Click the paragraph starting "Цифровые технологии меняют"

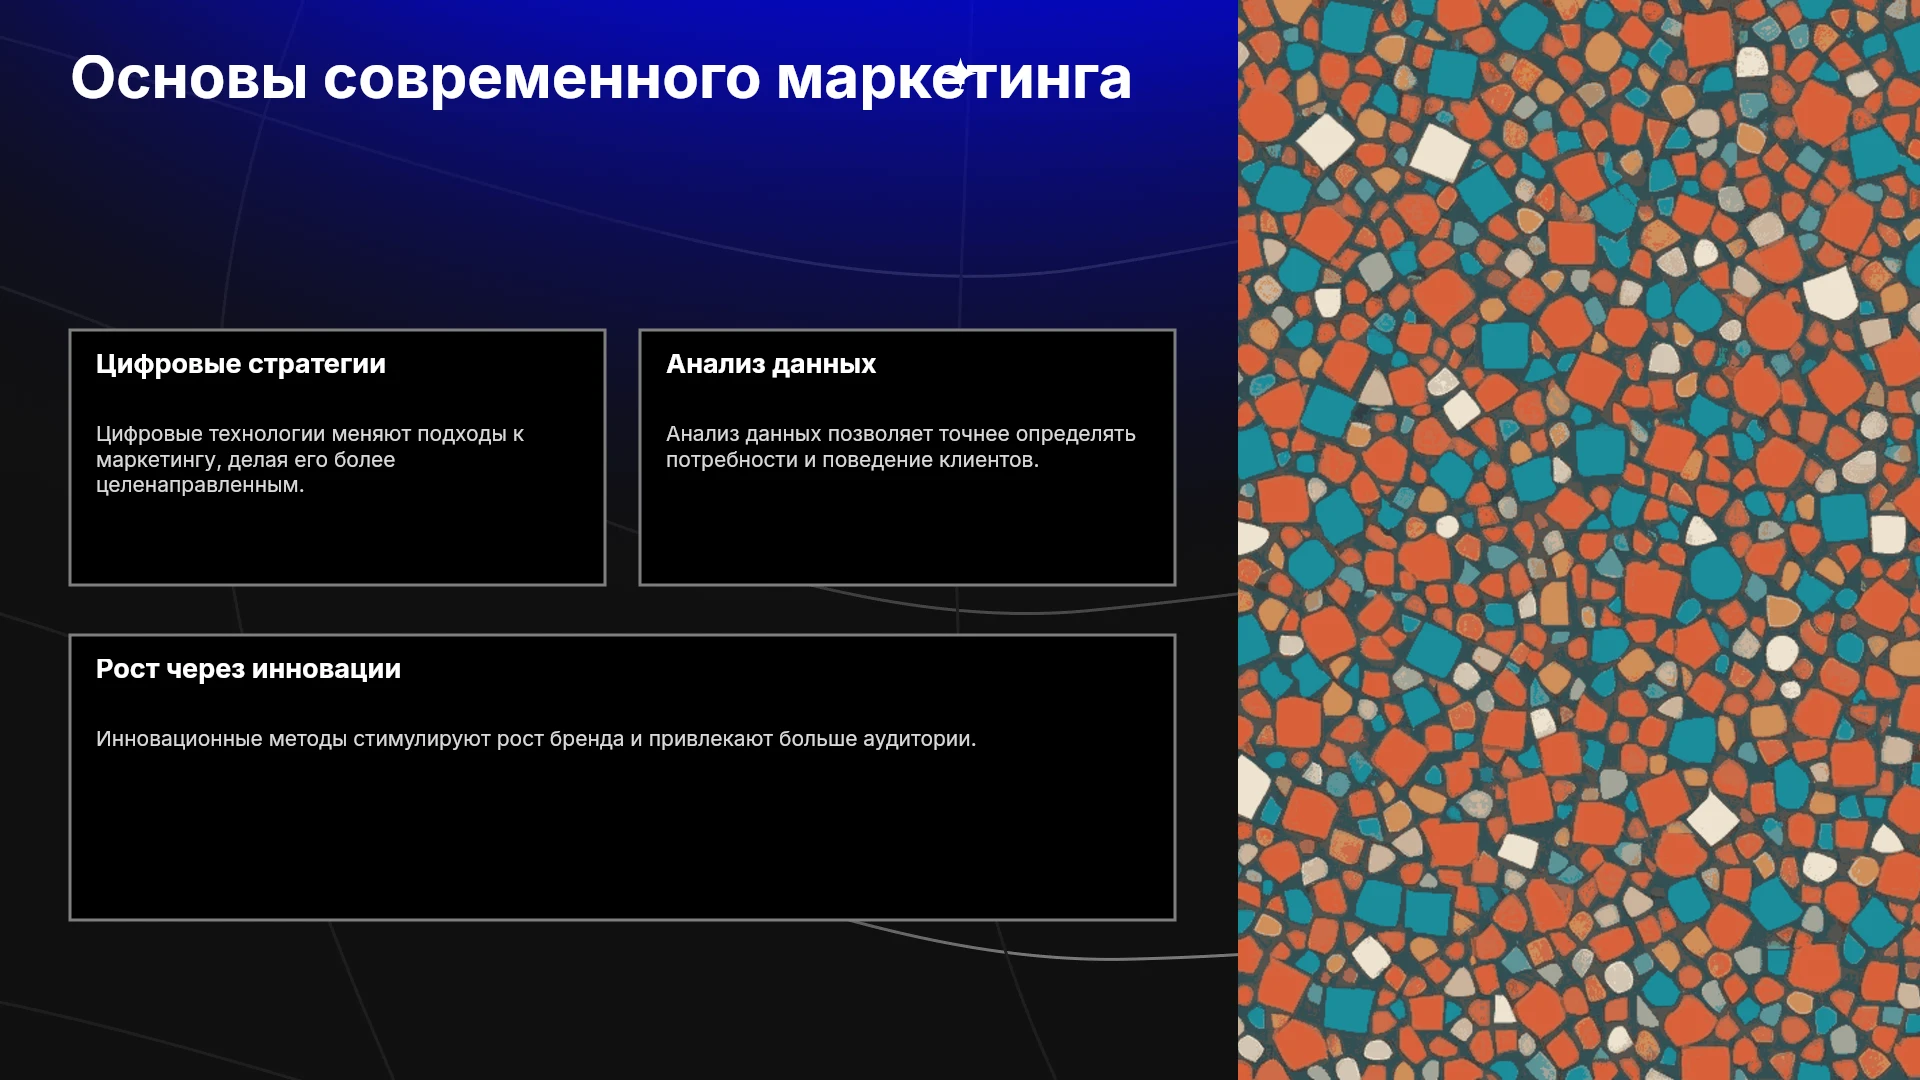pyautogui.click(x=310, y=459)
